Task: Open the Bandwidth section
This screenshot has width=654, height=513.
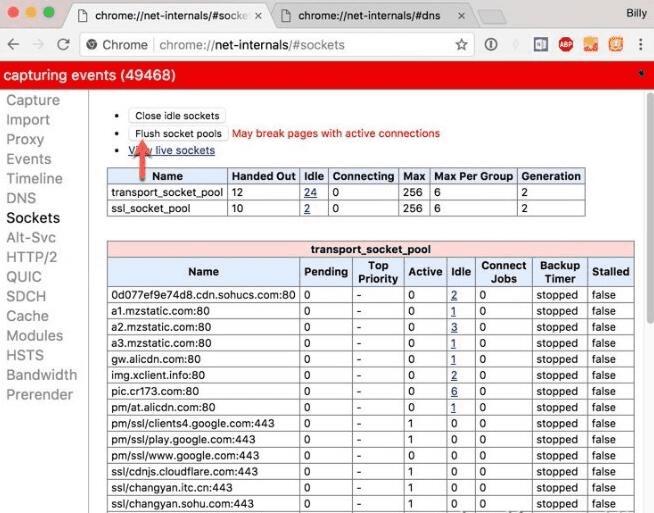Action: coord(42,375)
